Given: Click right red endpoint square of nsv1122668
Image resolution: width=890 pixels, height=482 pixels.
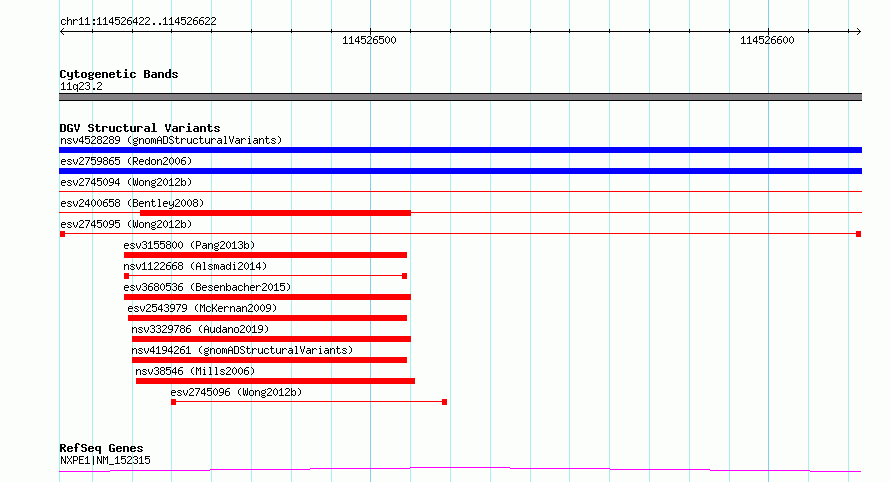Looking at the screenshot, I should click(404, 276).
